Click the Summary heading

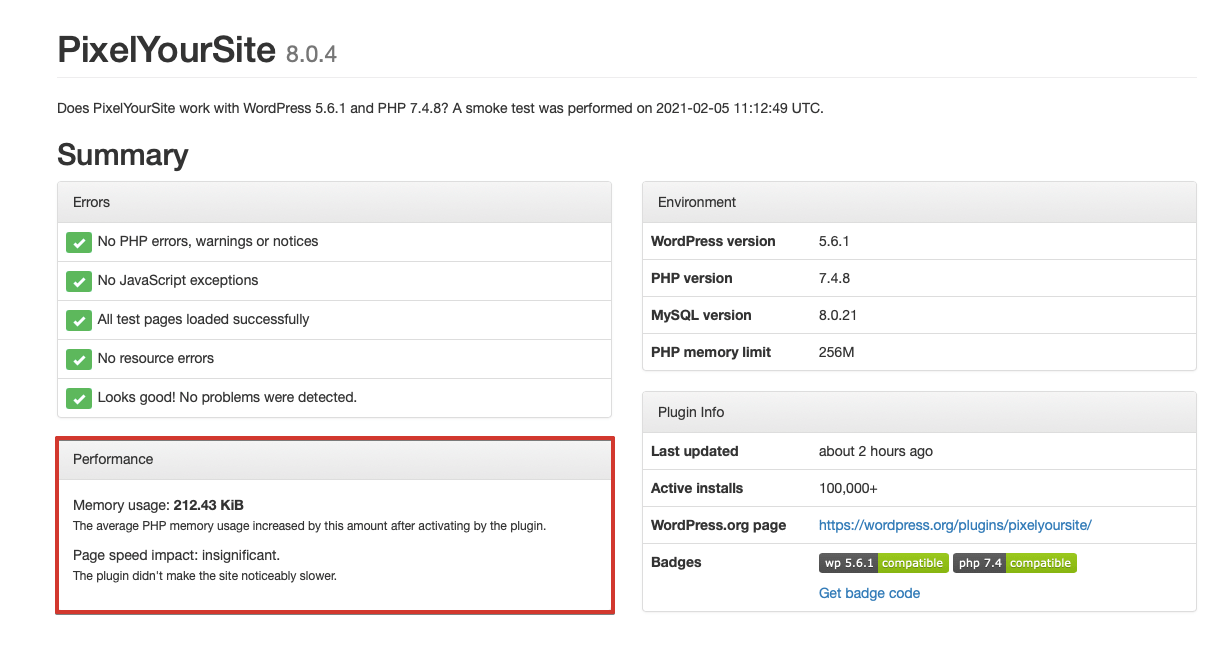tap(123, 155)
